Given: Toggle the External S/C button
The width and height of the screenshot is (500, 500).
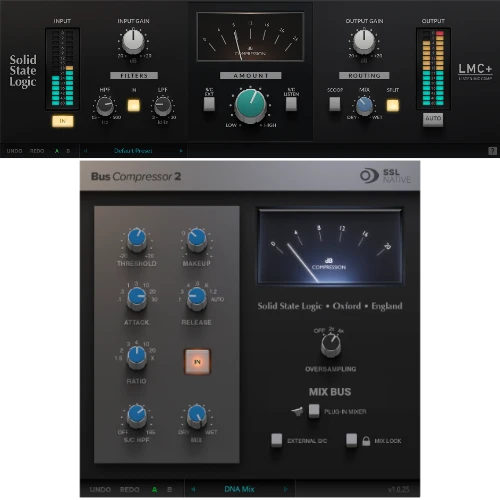Looking at the screenshot, I should coord(277,440).
